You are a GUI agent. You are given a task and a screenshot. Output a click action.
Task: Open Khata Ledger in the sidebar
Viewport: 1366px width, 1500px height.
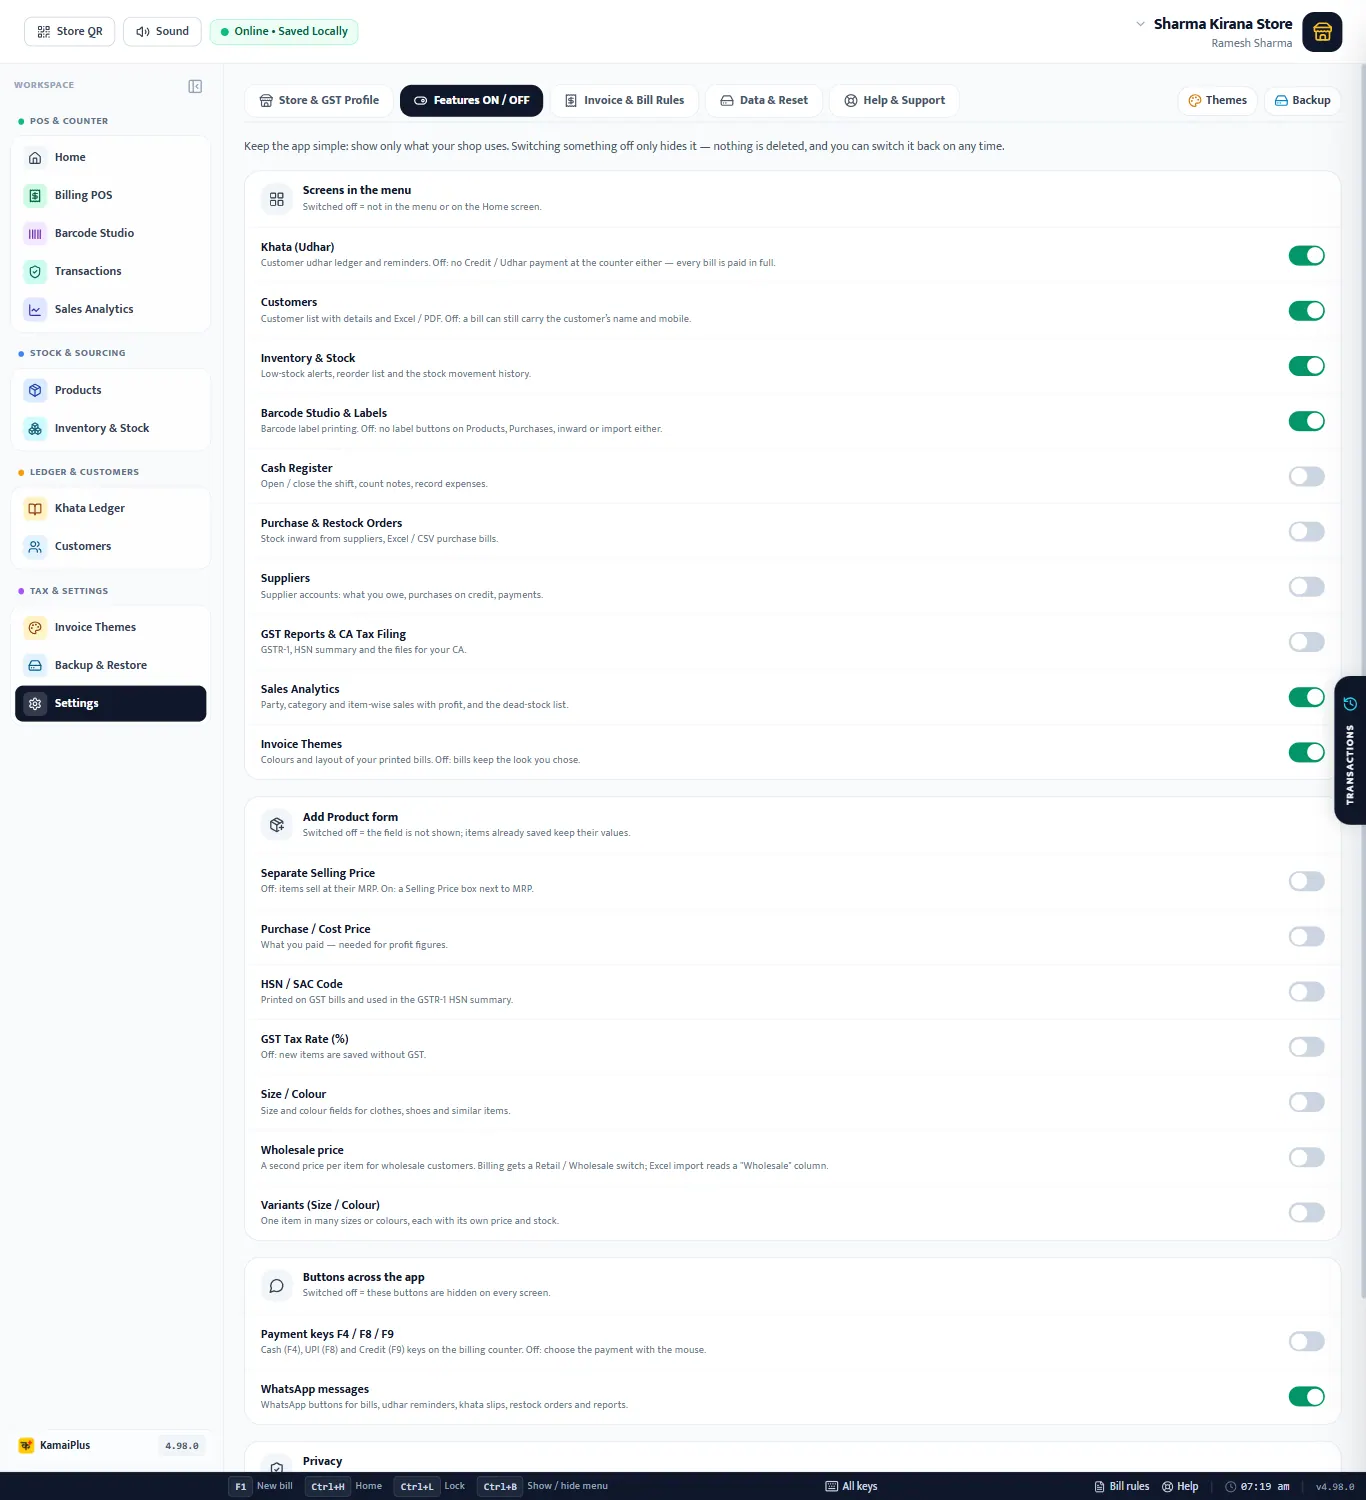pyautogui.click(x=110, y=508)
